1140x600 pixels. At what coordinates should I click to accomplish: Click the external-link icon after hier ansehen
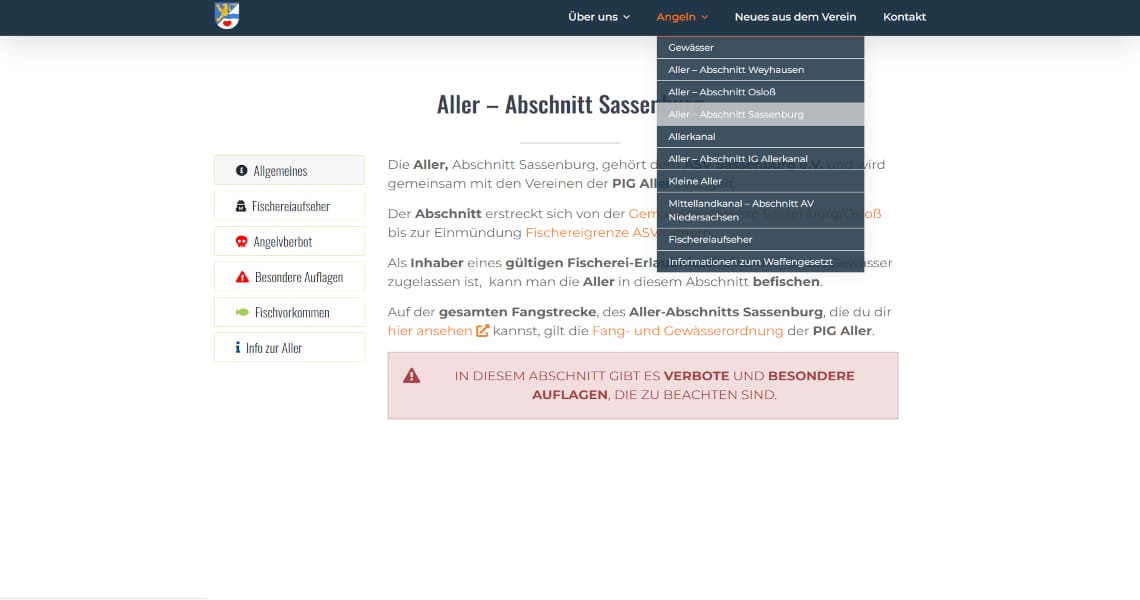[x=482, y=331]
